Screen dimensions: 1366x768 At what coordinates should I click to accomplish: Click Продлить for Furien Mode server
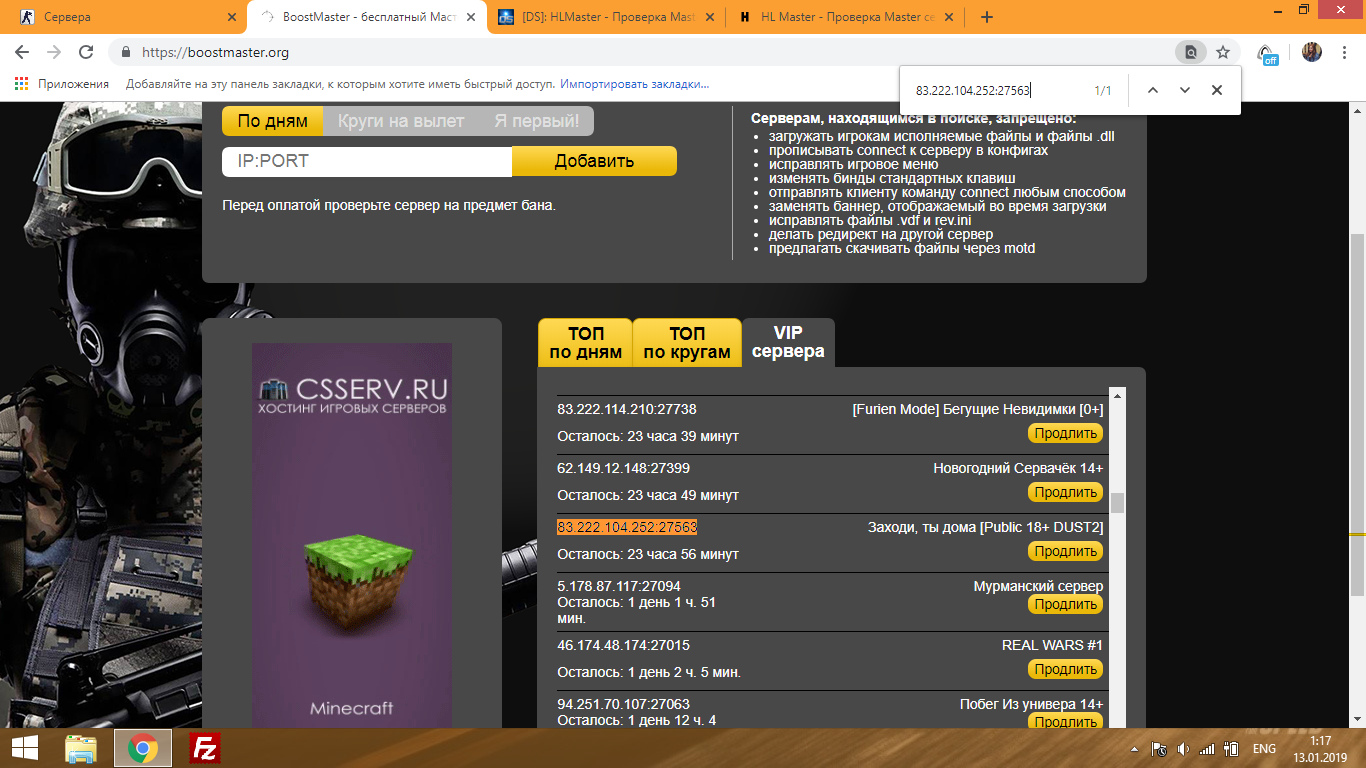[1066, 433]
